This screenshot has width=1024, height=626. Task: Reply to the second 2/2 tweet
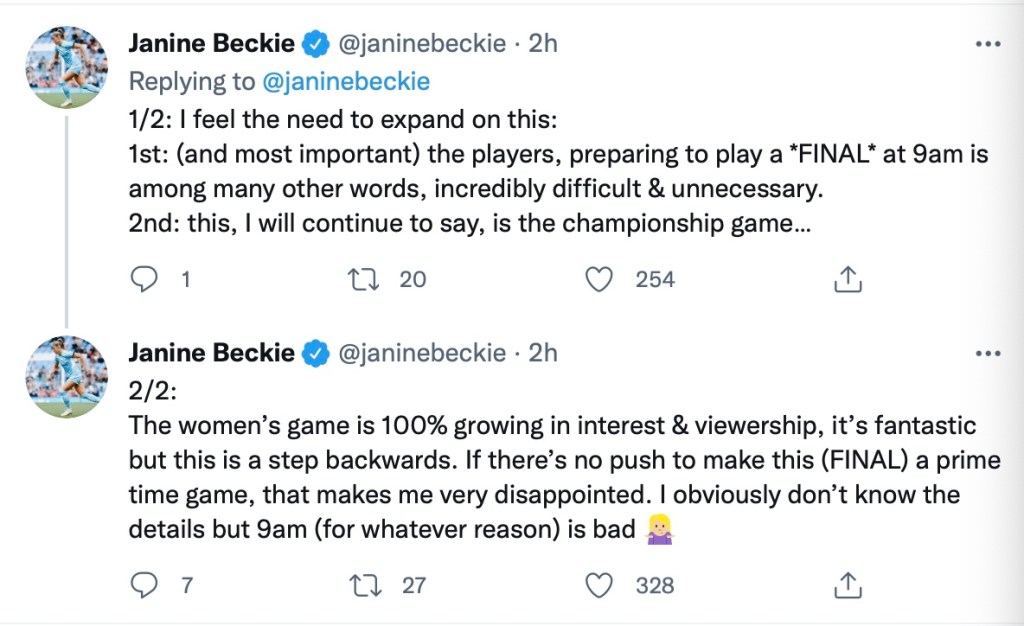(147, 585)
